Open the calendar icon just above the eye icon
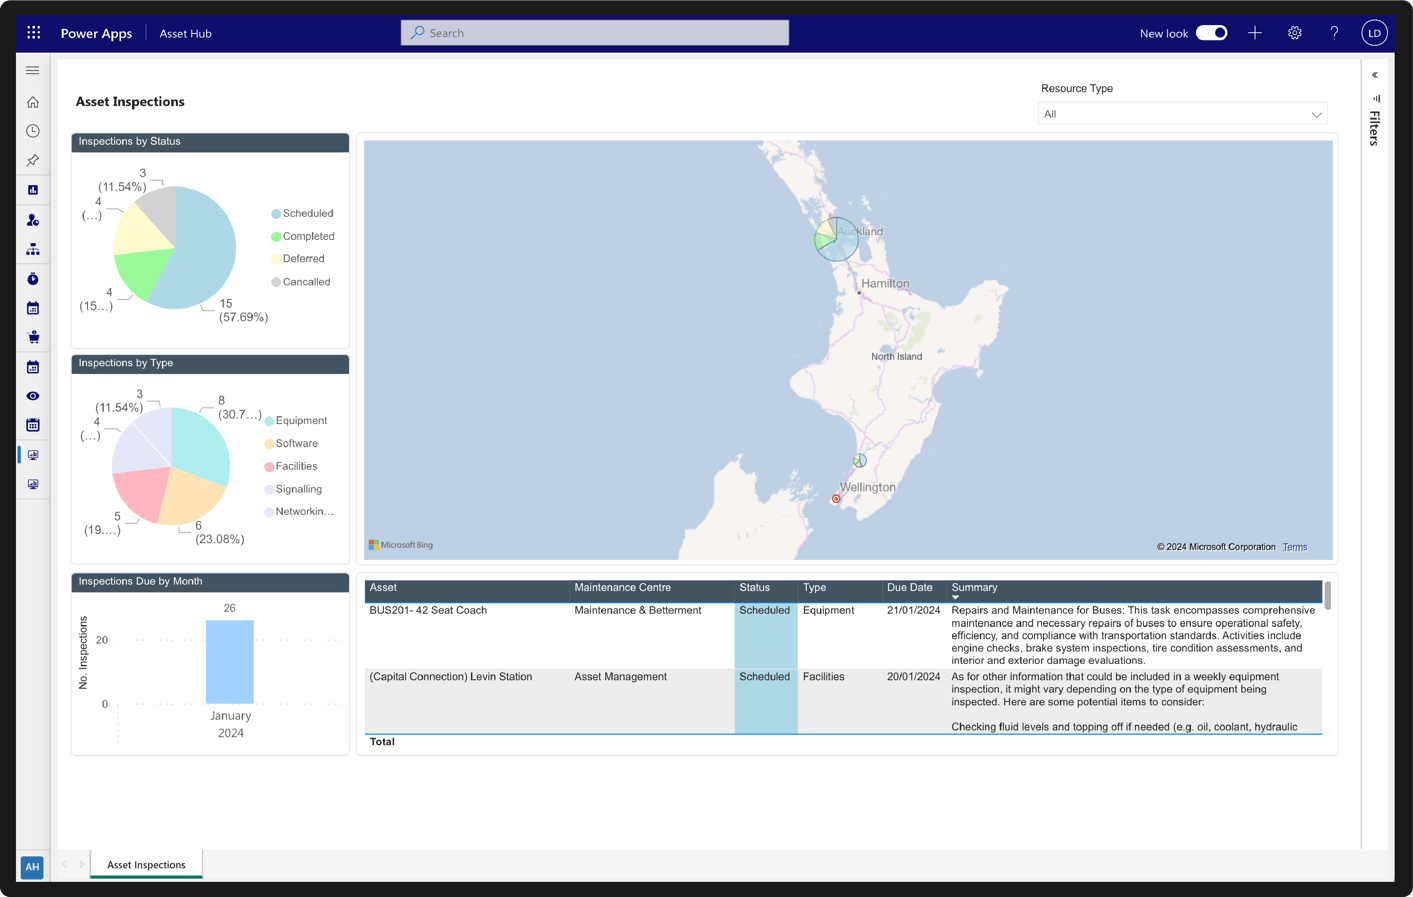Screen dimensions: 1413x897 tap(33, 367)
